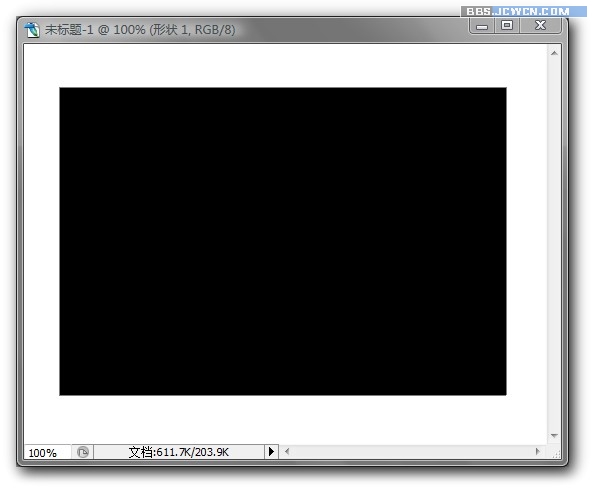593x491 pixels.
Task: Click the white canvas area above black shape
Action: click(283, 66)
